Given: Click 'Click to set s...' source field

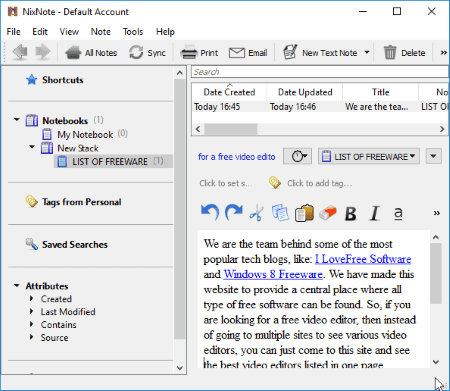Looking at the screenshot, I should (226, 183).
